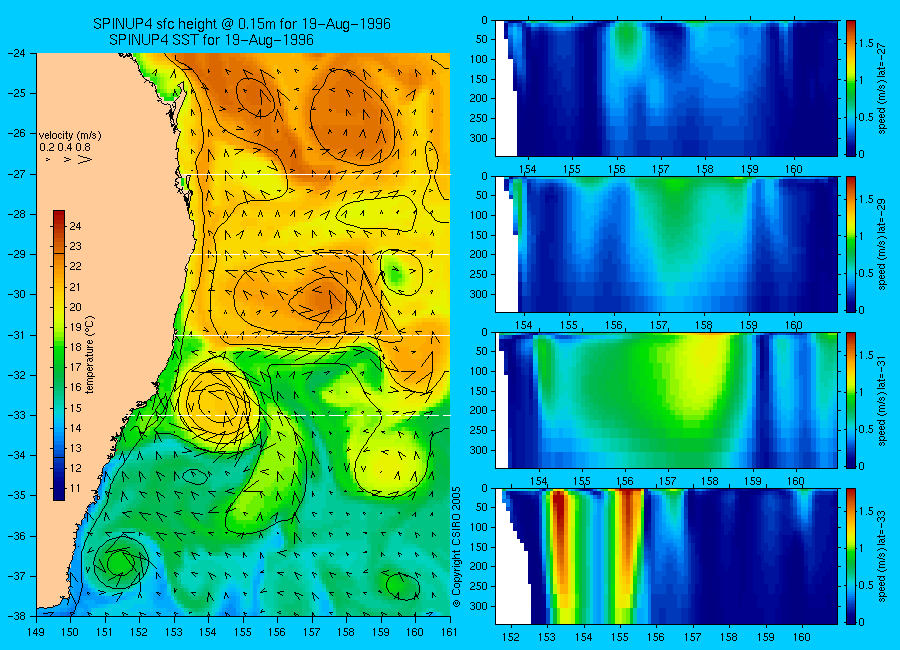Click the '24' value on temperature scale
This screenshot has width=900, height=650.
click(x=75, y=226)
